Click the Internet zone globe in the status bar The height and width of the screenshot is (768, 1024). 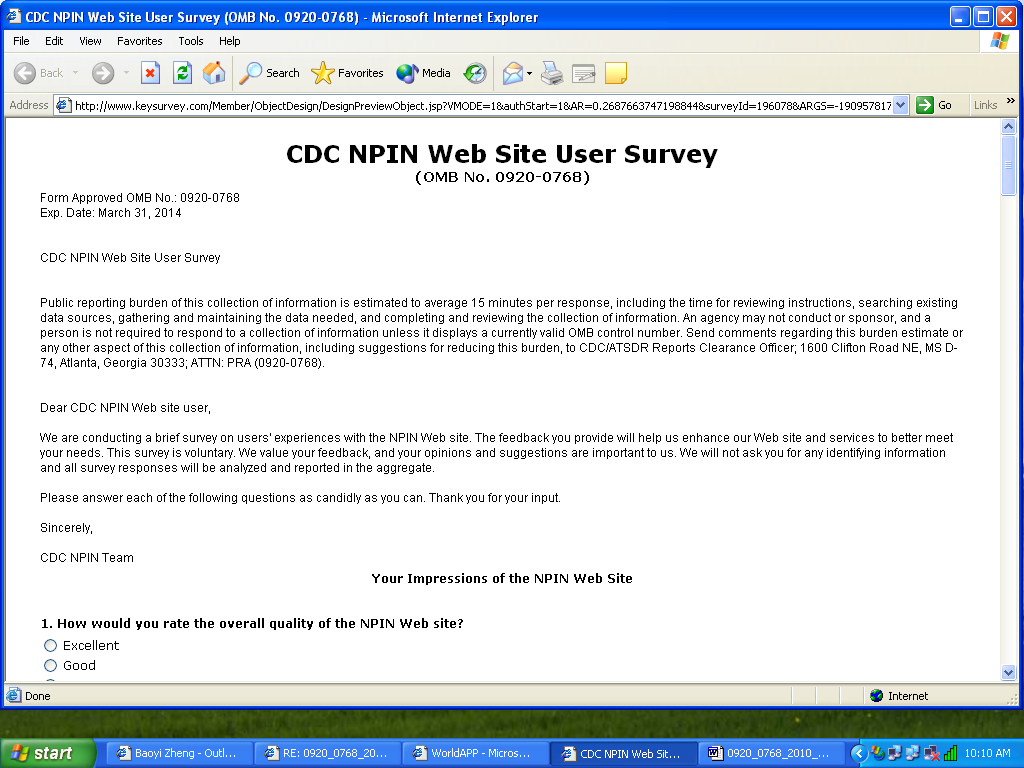(x=876, y=696)
